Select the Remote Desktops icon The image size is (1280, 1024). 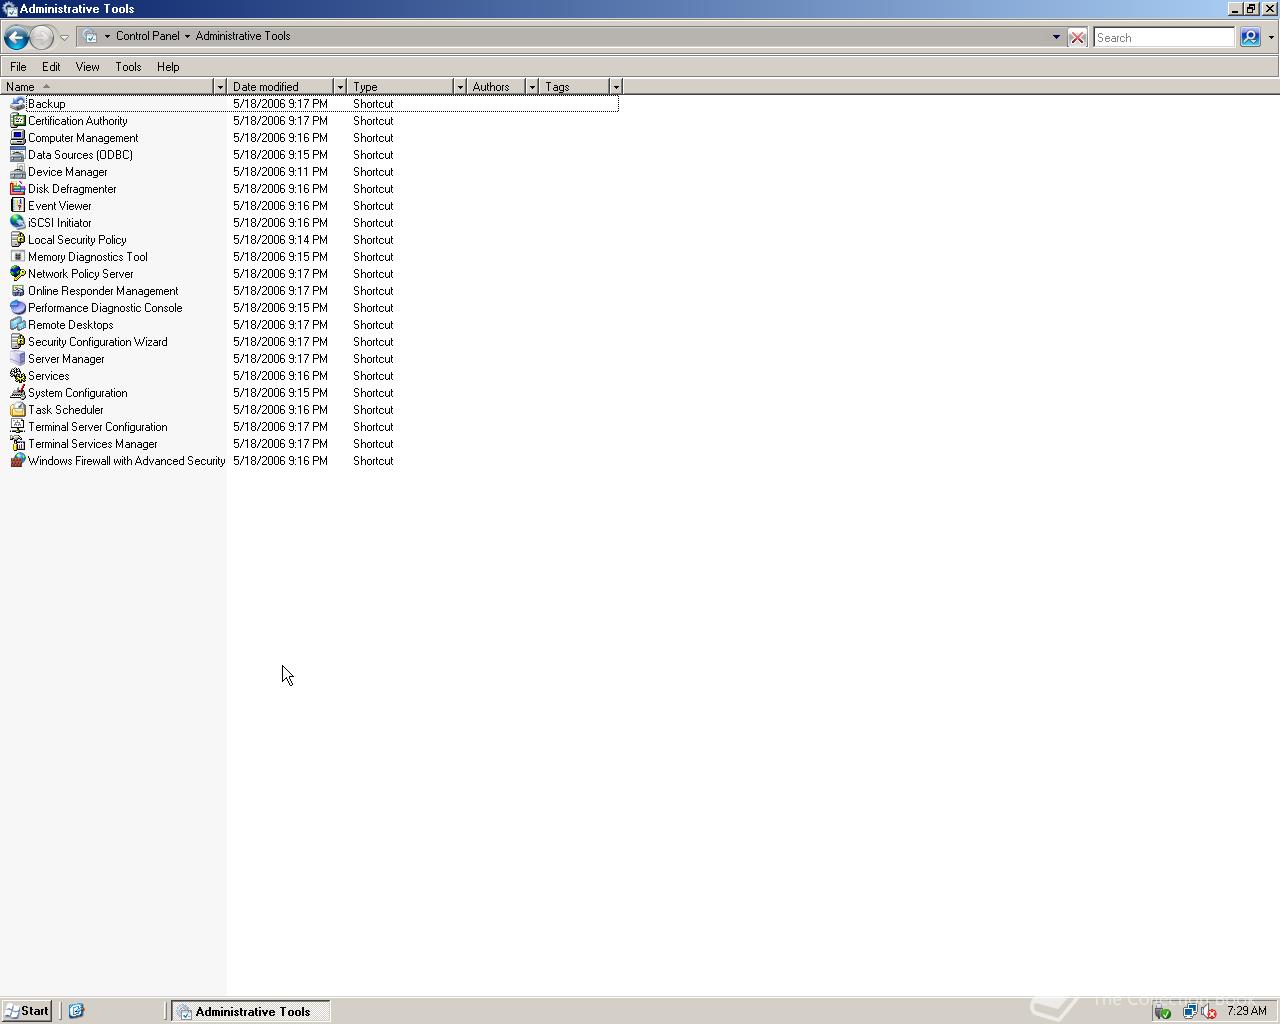click(17, 325)
